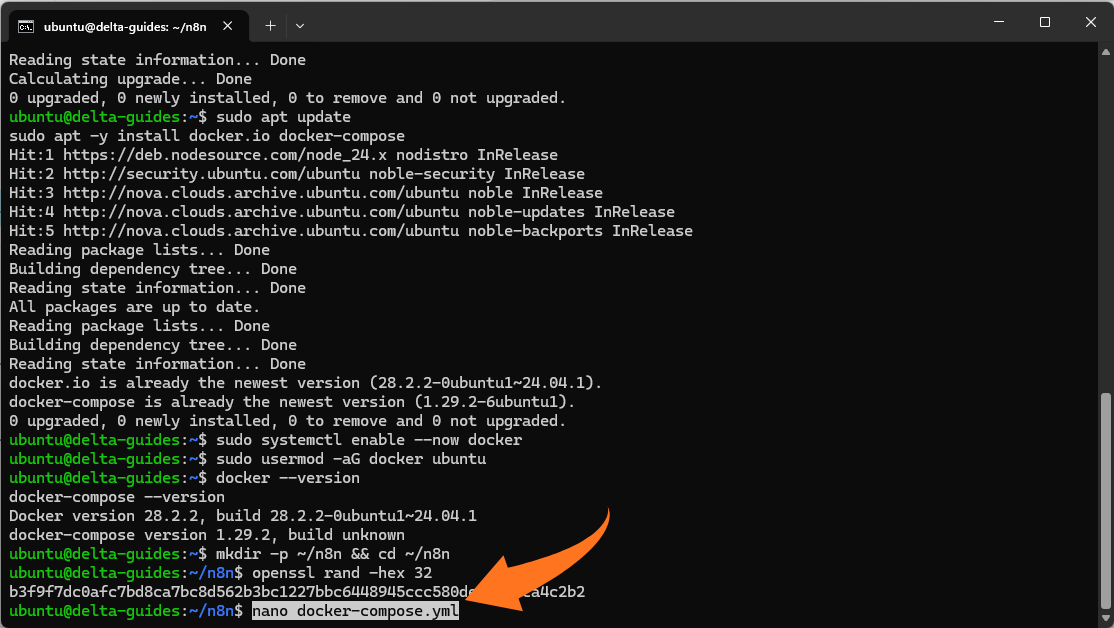The height and width of the screenshot is (628, 1114).
Task: Expand the new tab profile dropdown chevron
Action: pyautogui.click(x=300, y=25)
